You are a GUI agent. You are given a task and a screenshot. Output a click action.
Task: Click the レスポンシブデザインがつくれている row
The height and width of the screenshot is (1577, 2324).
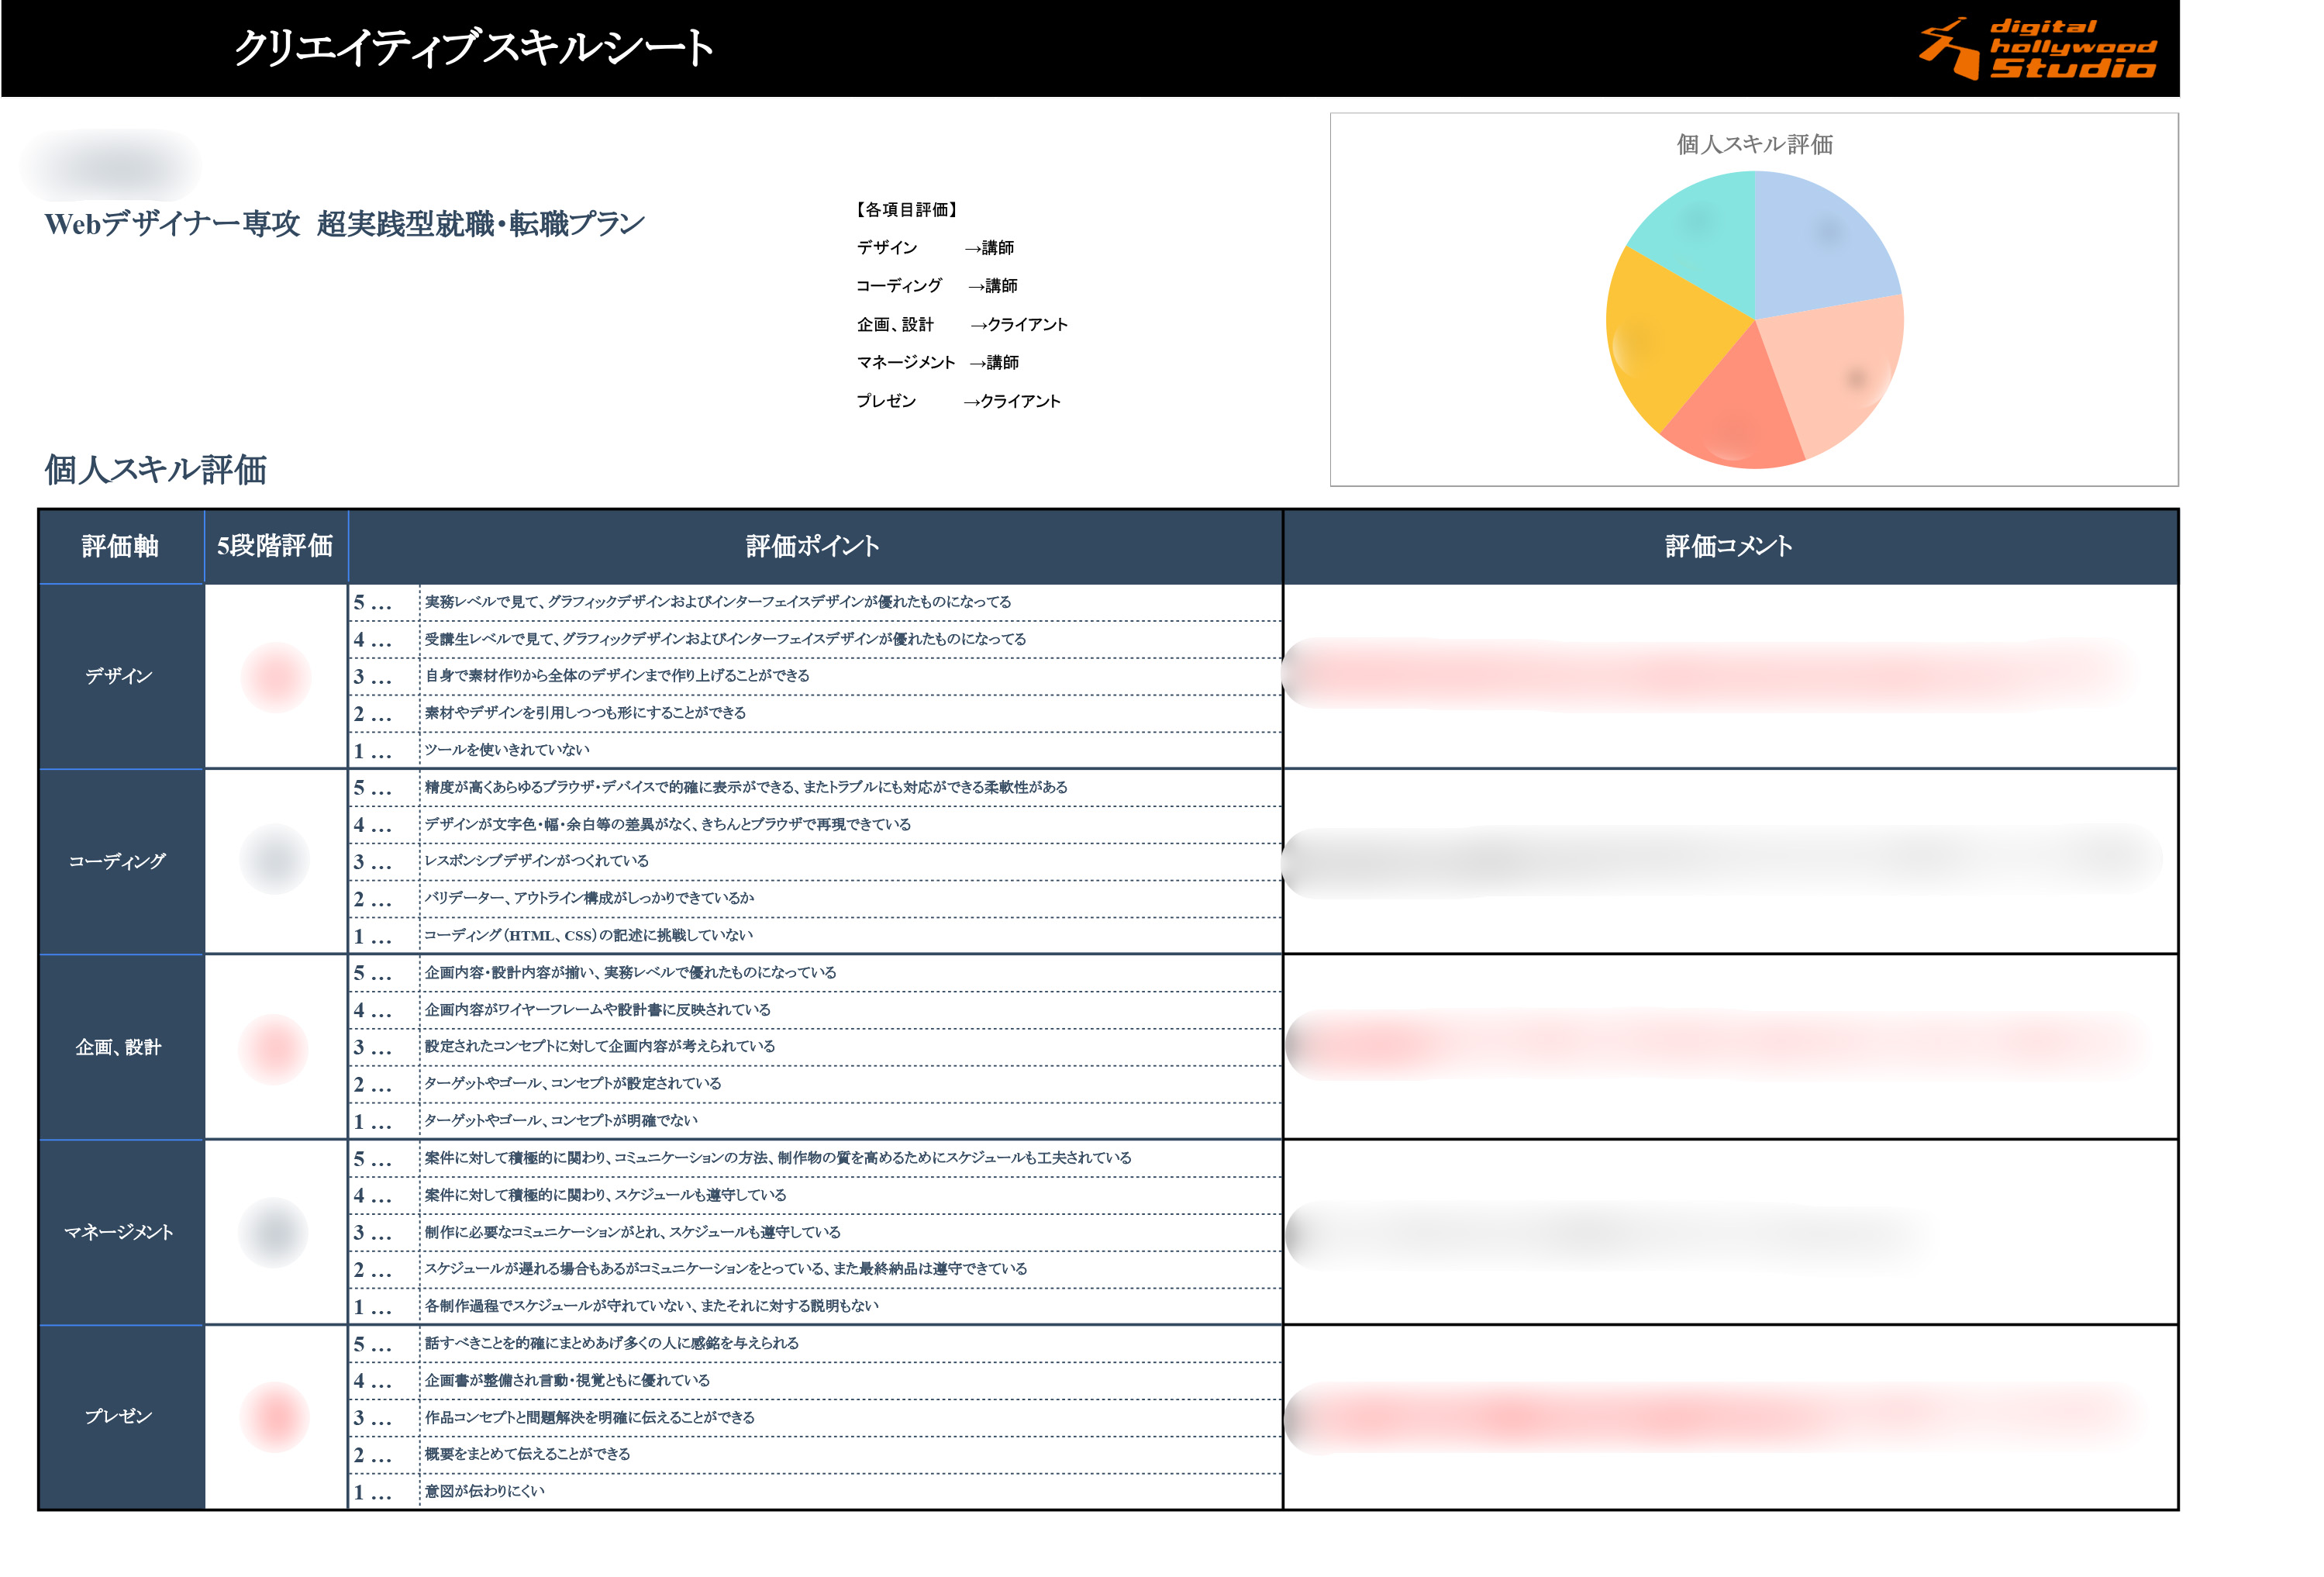[x=536, y=861]
